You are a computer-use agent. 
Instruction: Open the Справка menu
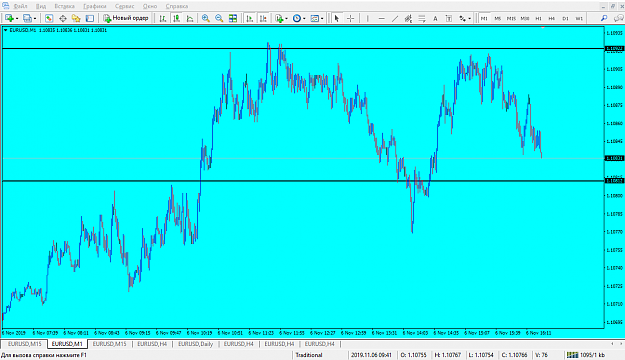point(177,6)
